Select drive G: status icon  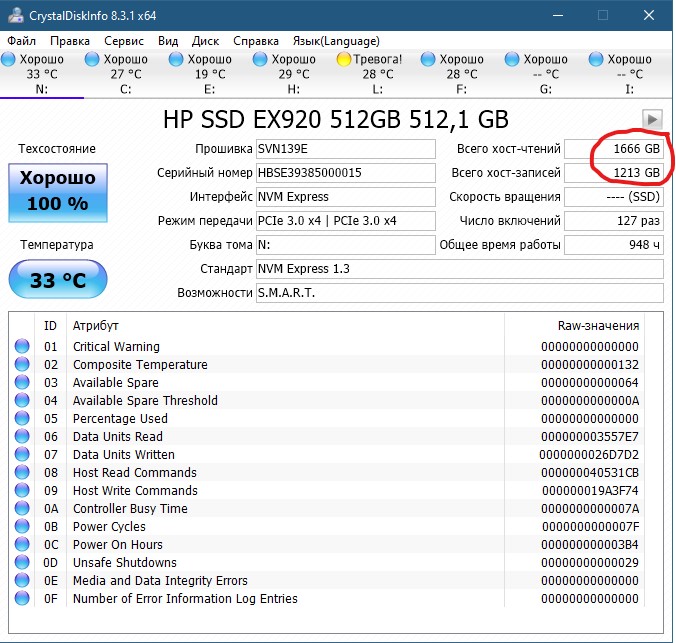pos(514,60)
